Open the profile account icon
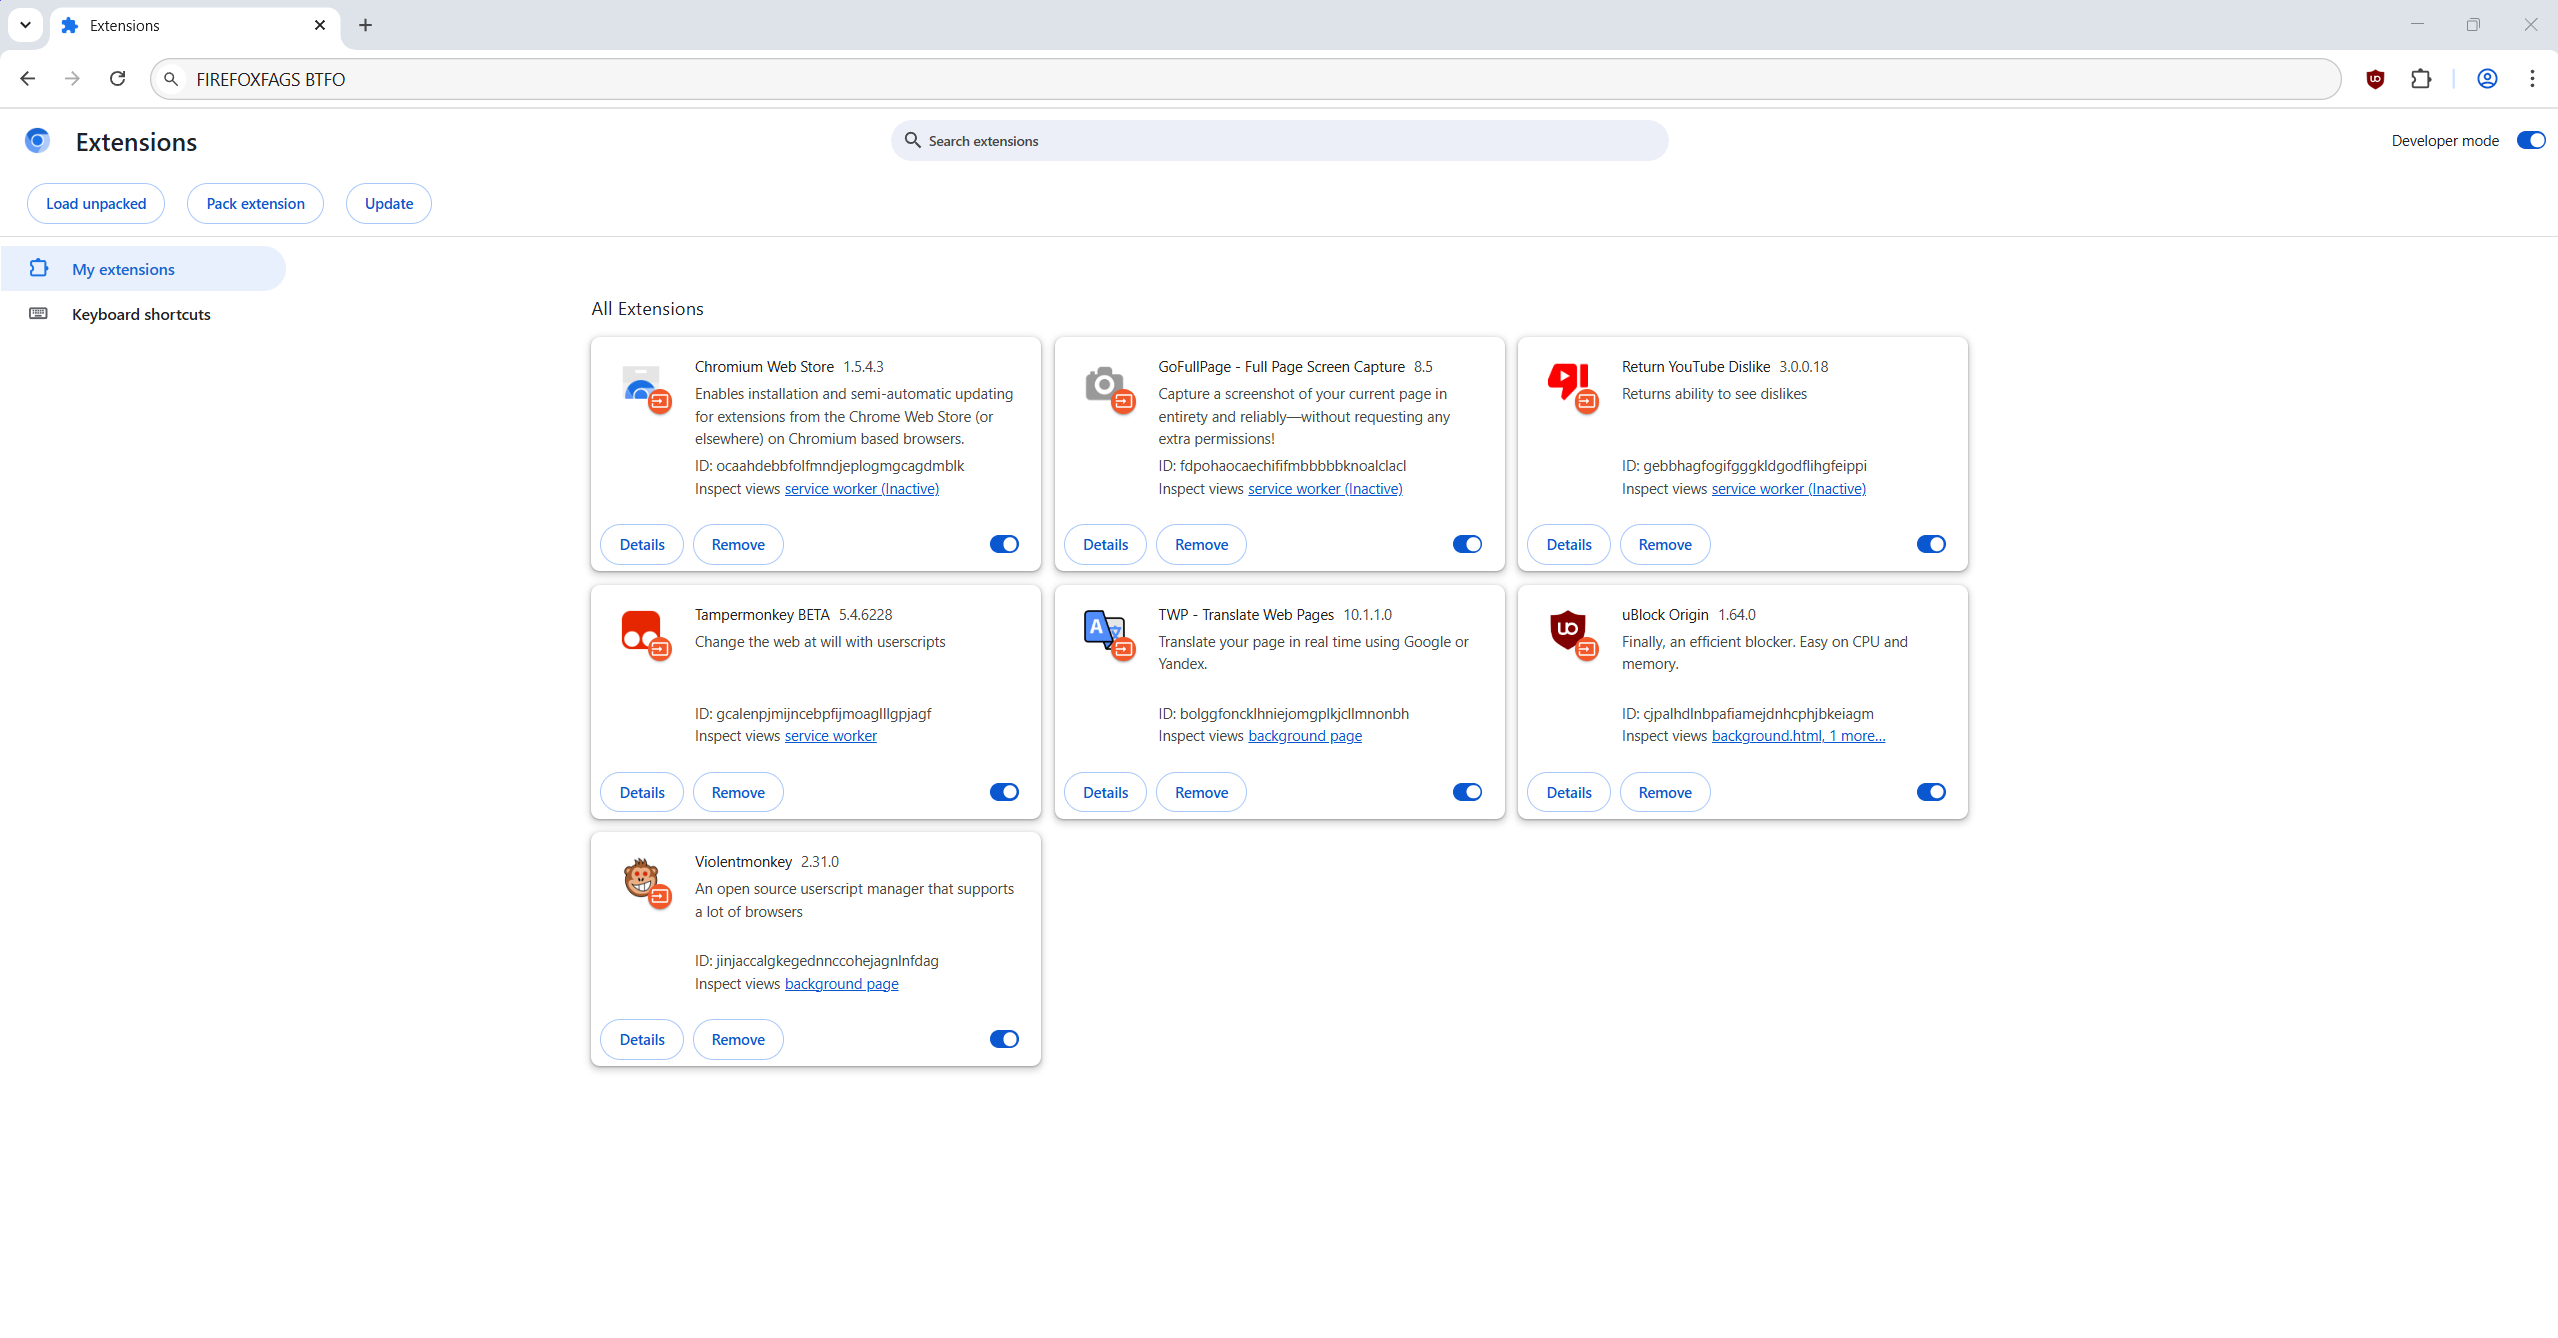2558x1338 pixels. pyautogui.click(x=2487, y=79)
